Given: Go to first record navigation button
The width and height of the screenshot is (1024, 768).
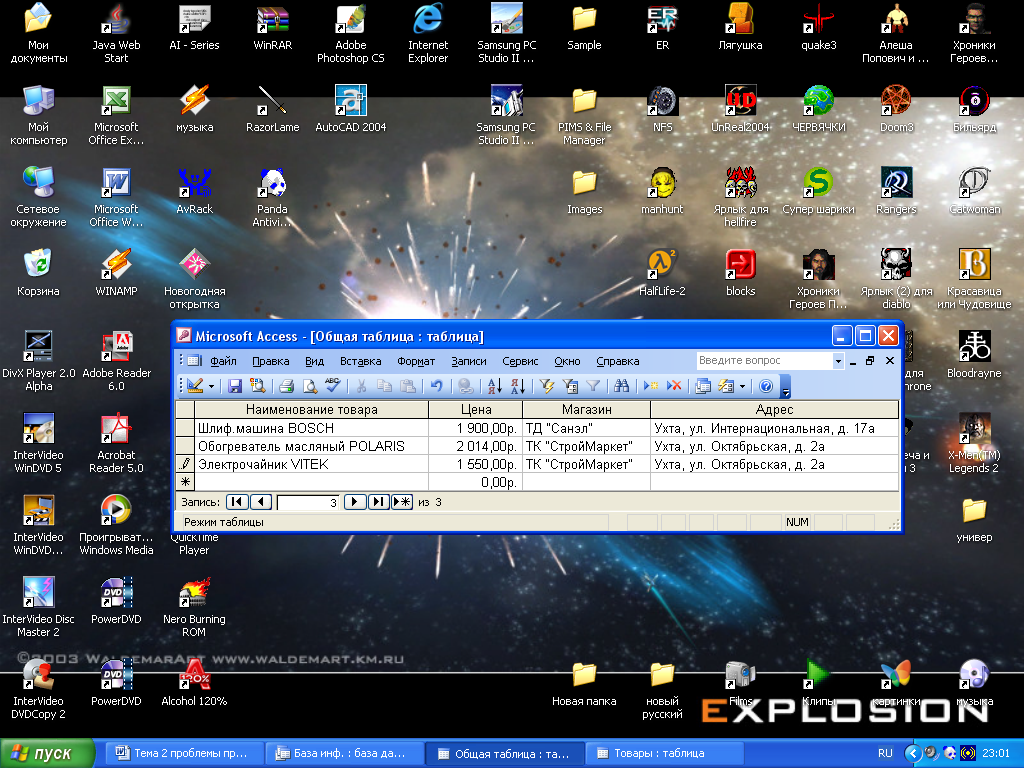Looking at the screenshot, I should pos(237,502).
